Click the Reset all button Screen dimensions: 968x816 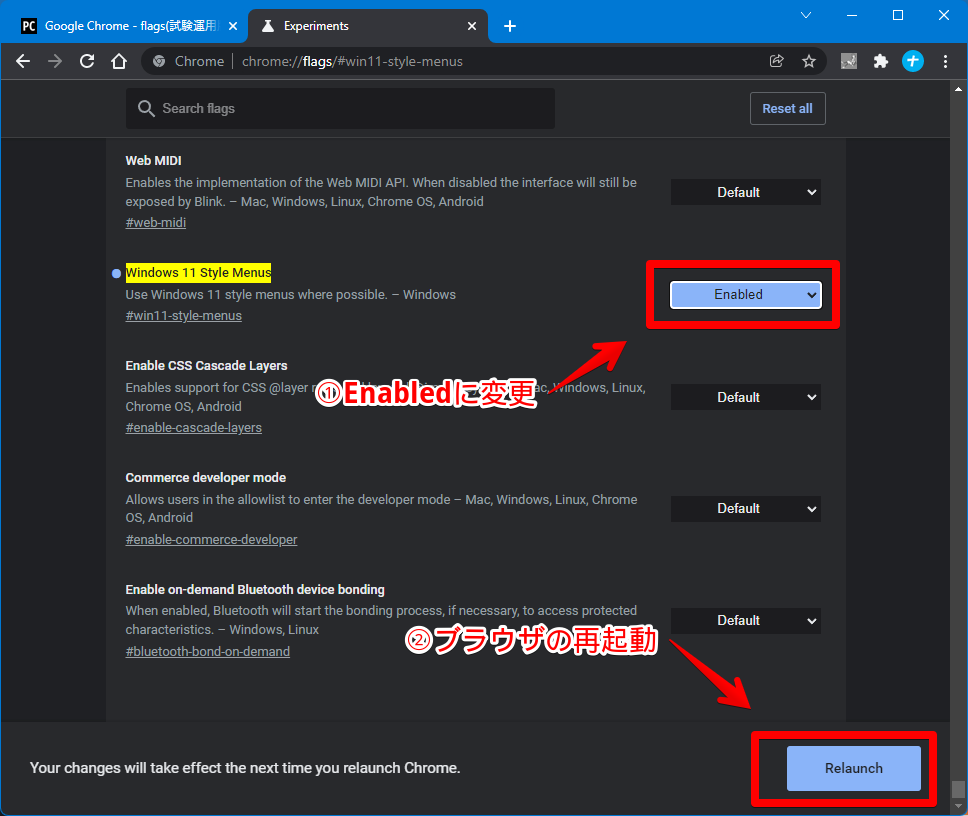pyautogui.click(x=788, y=109)
